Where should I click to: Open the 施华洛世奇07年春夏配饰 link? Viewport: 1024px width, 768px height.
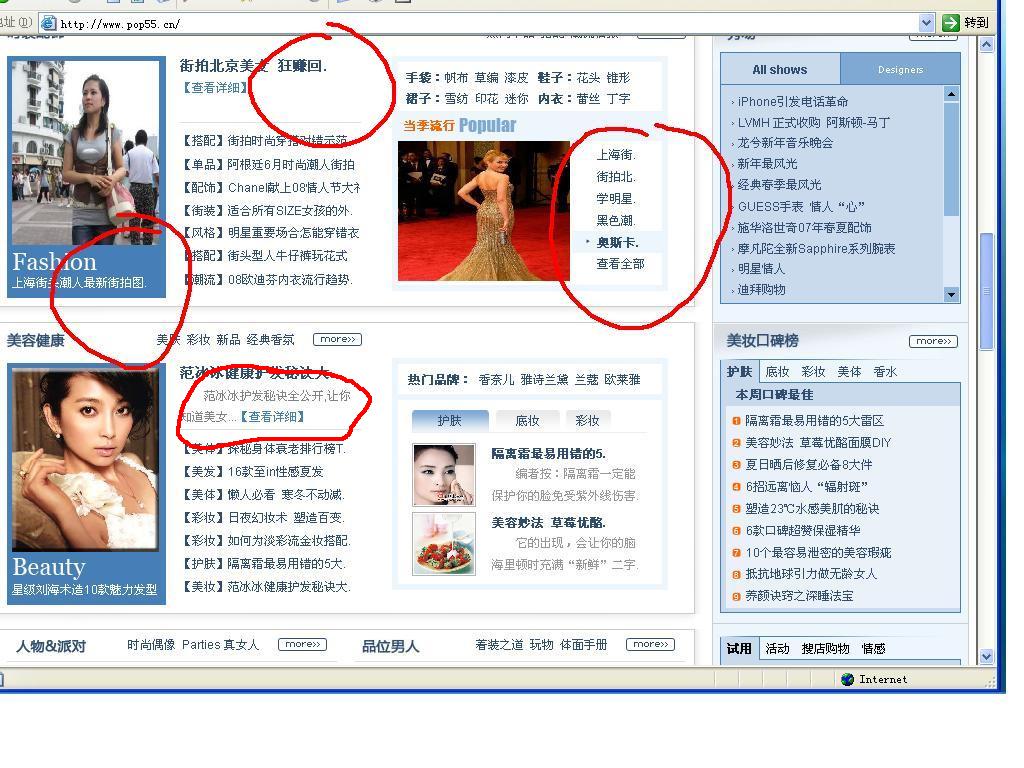point(804,228)
